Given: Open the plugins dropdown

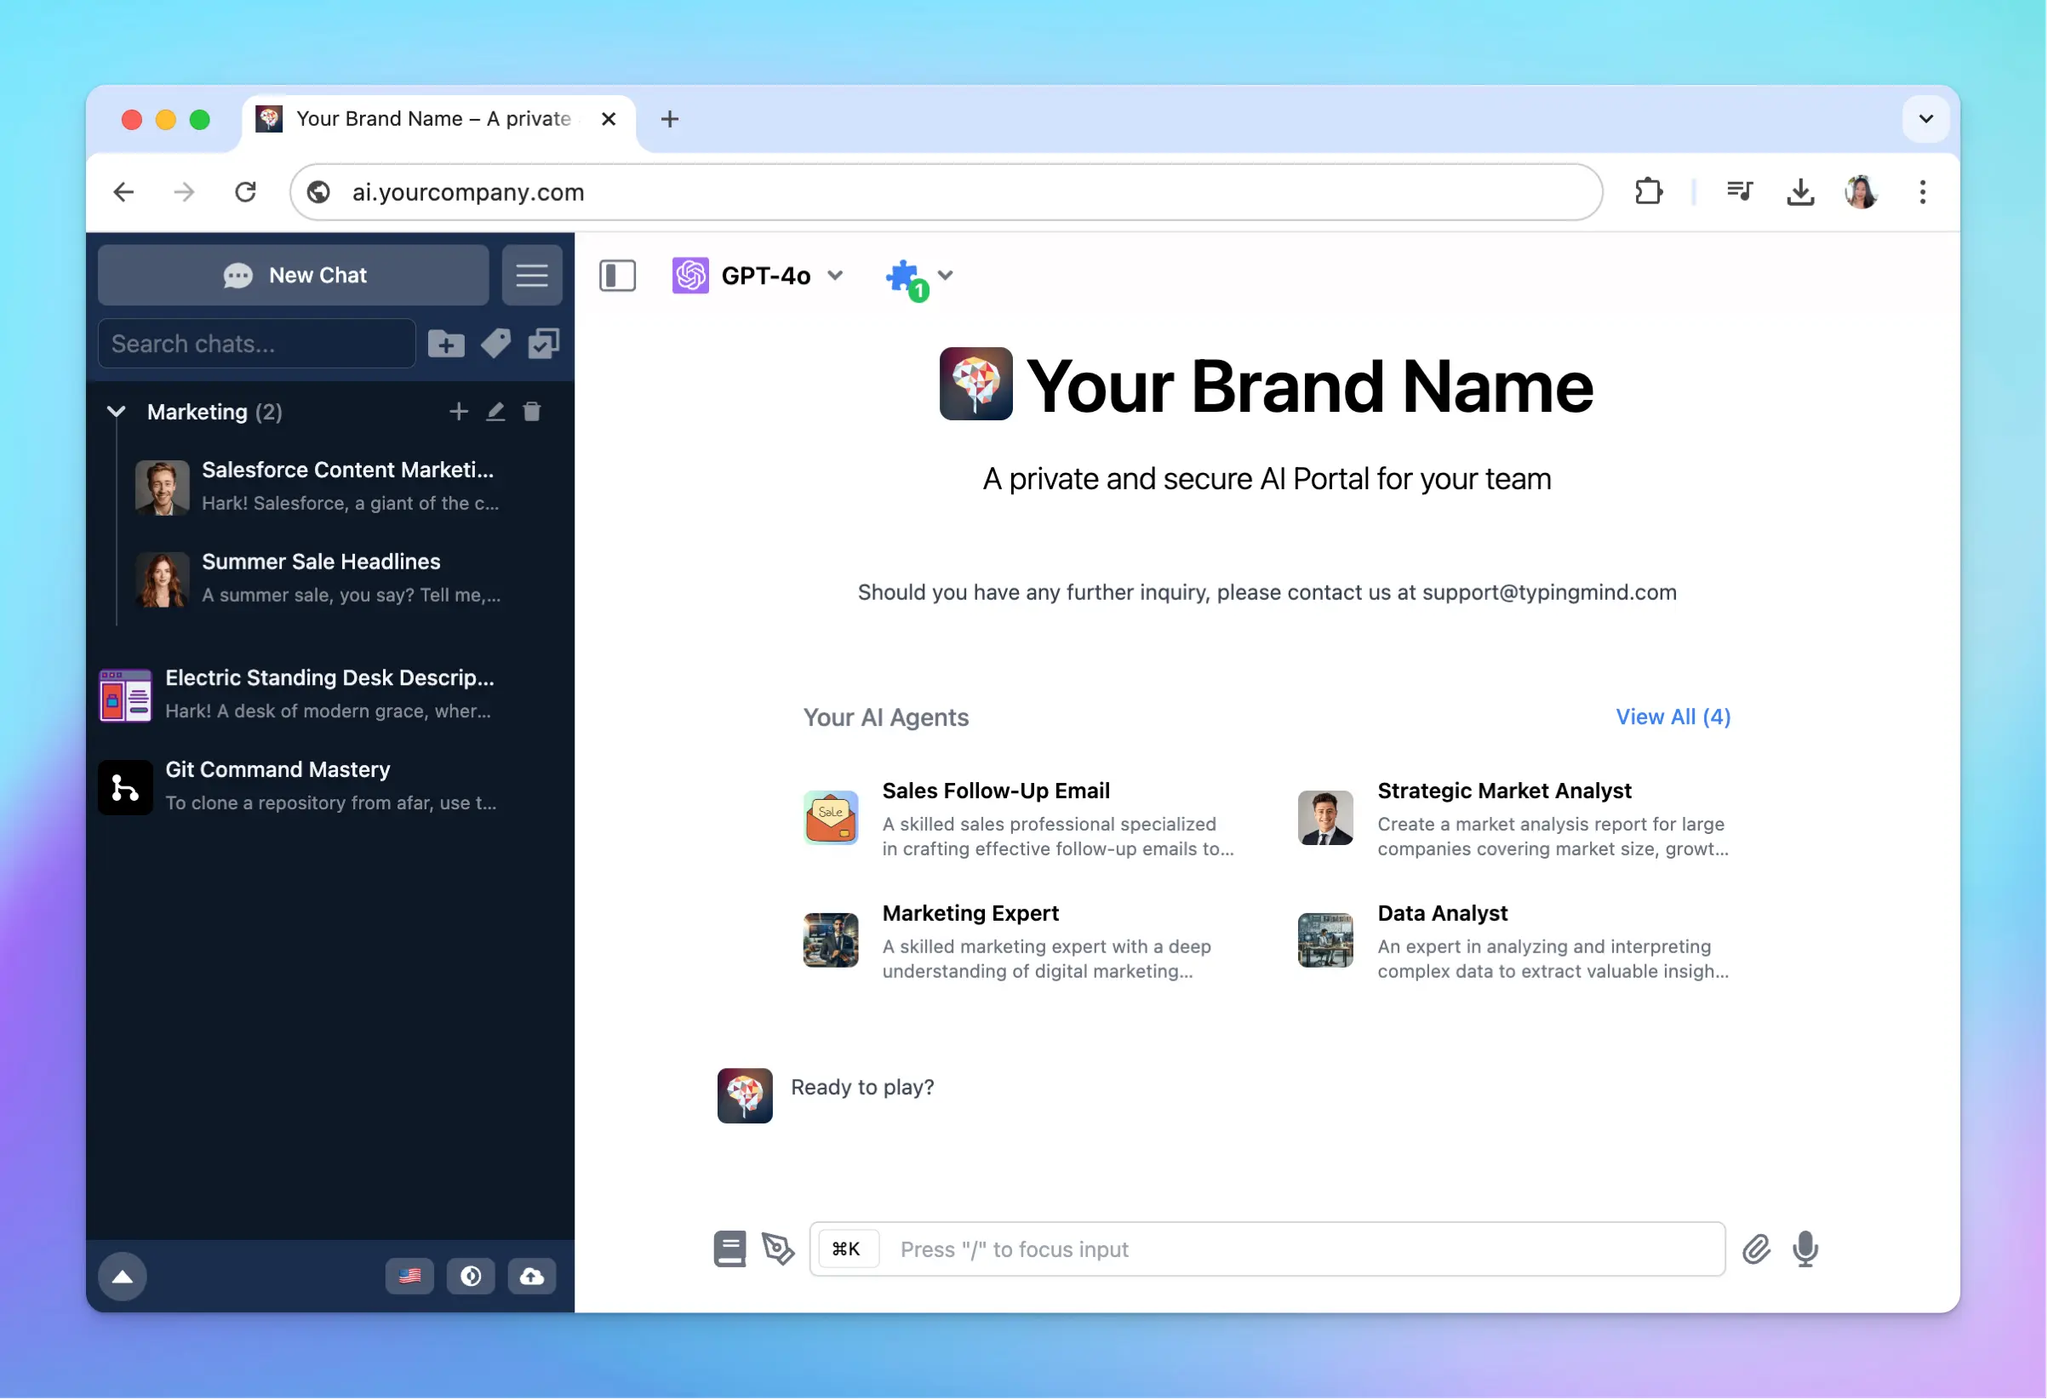Looking at the screenshot, I should [919, 277].
